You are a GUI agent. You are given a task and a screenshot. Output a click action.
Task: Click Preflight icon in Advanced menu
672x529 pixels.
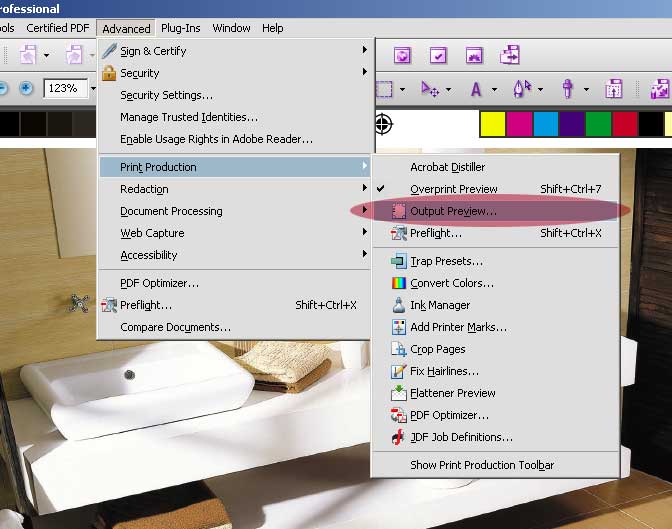(109, 305)
